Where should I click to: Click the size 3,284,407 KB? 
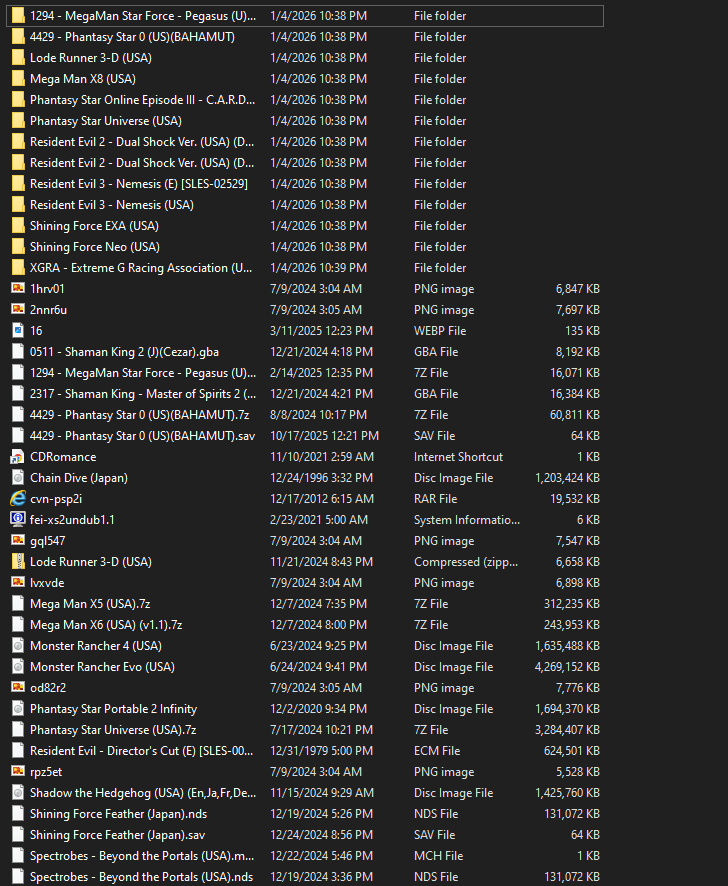pos(567,729)
